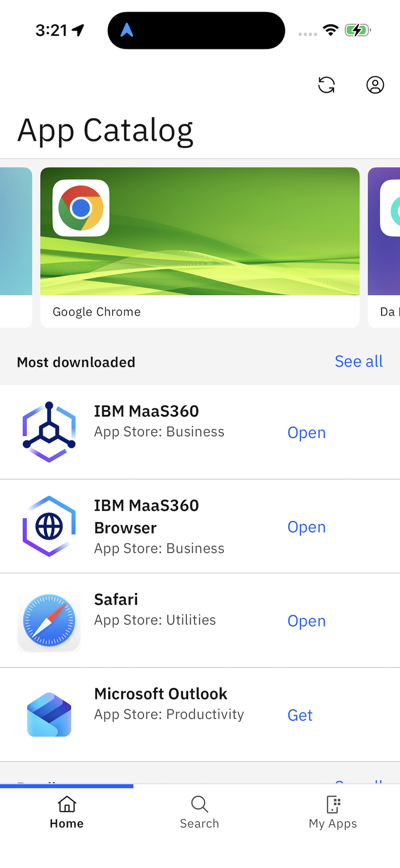Select the IBM MaaS360 Browser title

(146, 516)
